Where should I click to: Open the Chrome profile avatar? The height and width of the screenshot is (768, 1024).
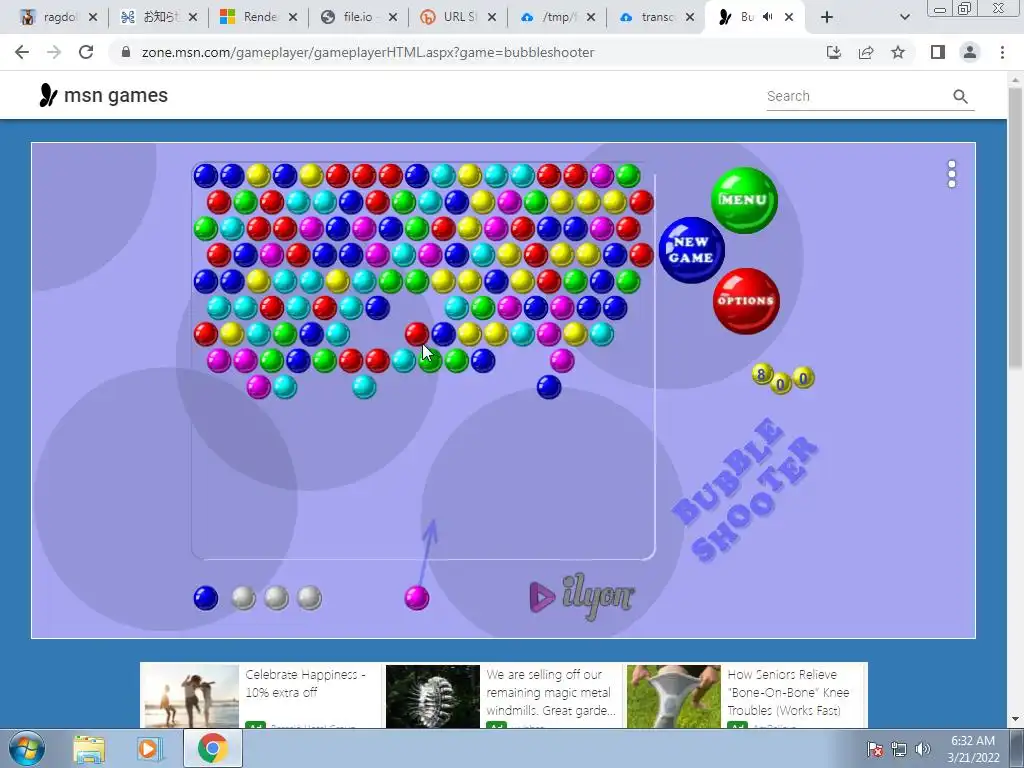[x=970, y=52]
